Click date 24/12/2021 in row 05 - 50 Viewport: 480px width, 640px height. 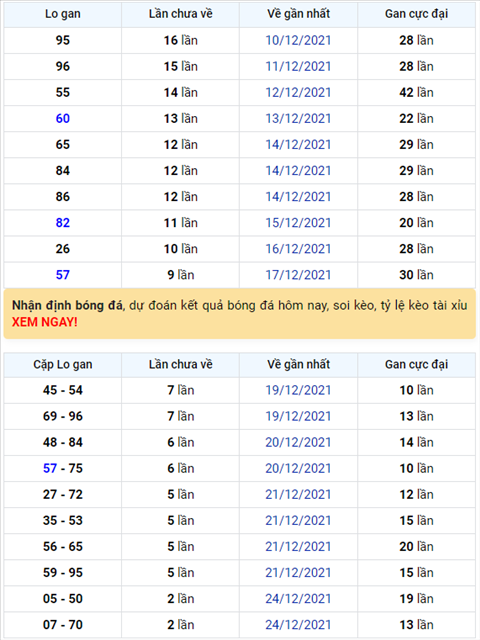click(298, 599)
